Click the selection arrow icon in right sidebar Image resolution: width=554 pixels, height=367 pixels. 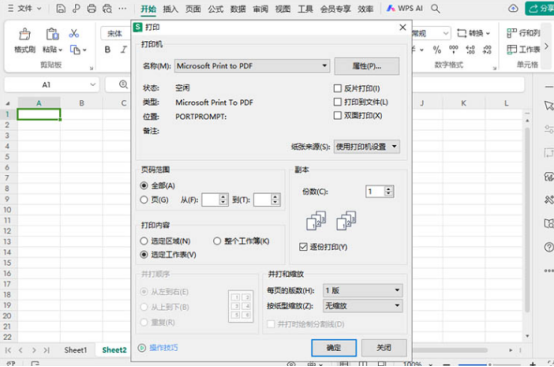(549, 105)
